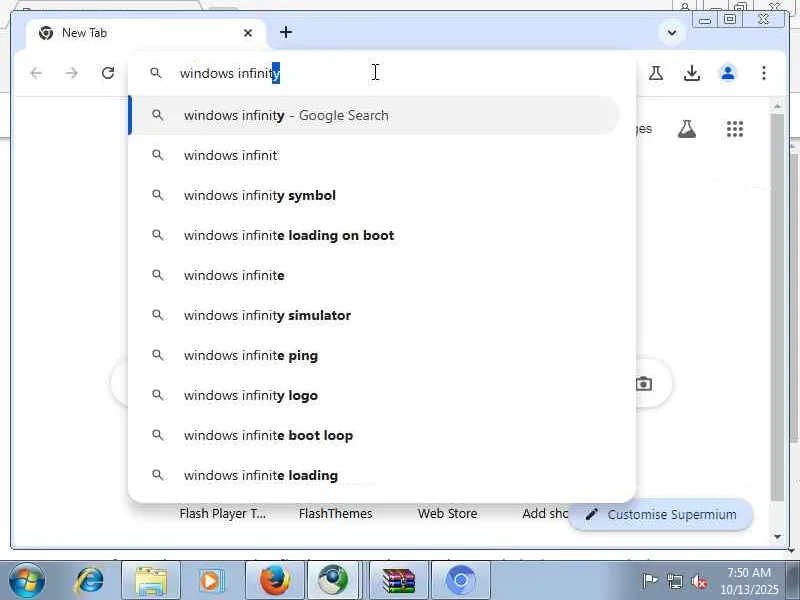Close the New Tab tab
Screen dimensions: 800x600
pyautogui.click(x=248, y=33)
